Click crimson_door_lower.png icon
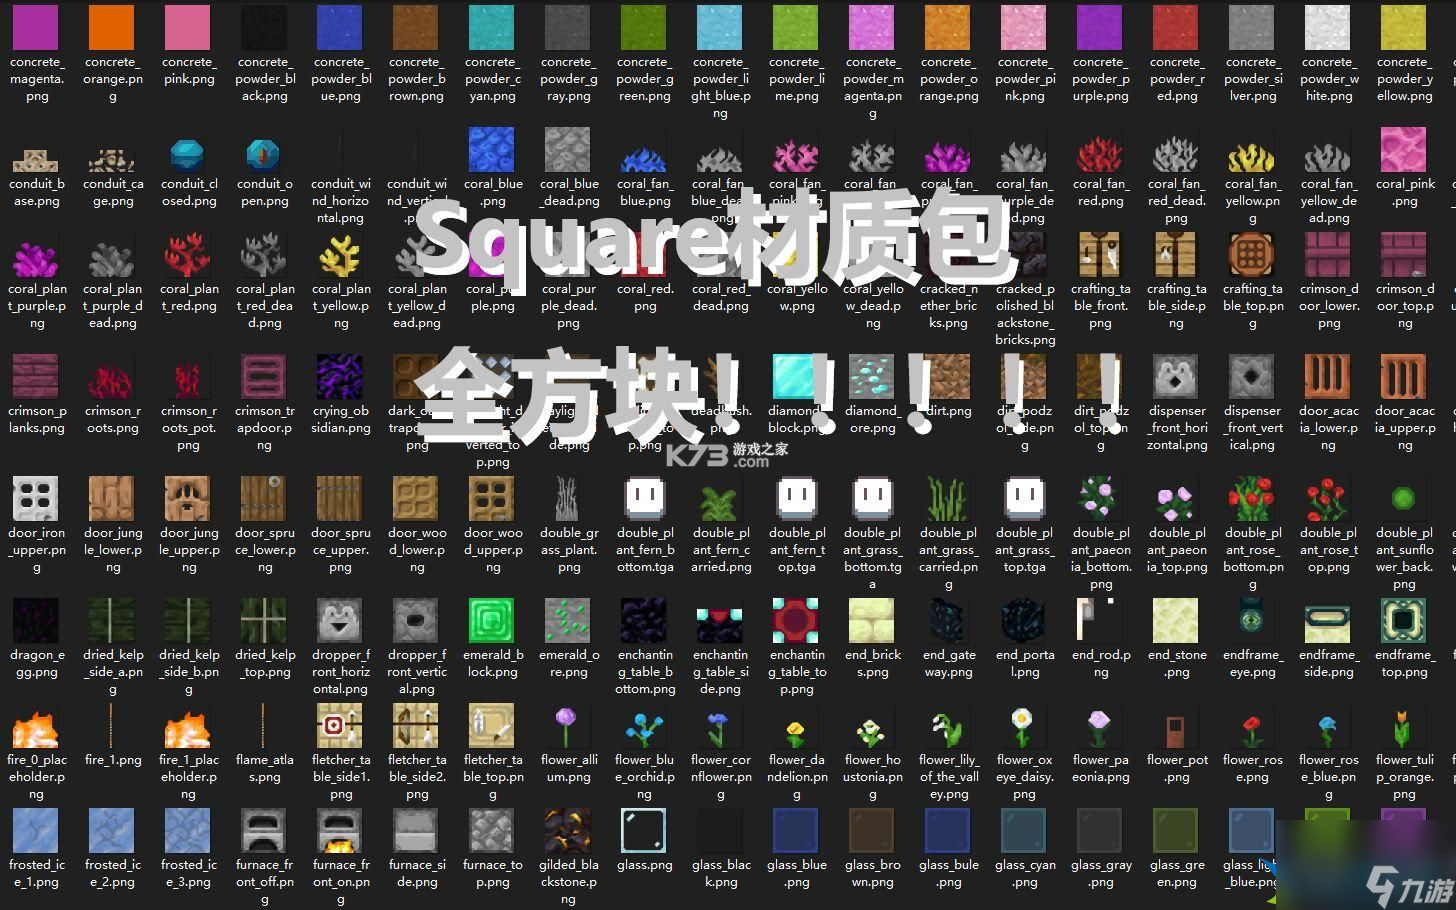 1328,254
